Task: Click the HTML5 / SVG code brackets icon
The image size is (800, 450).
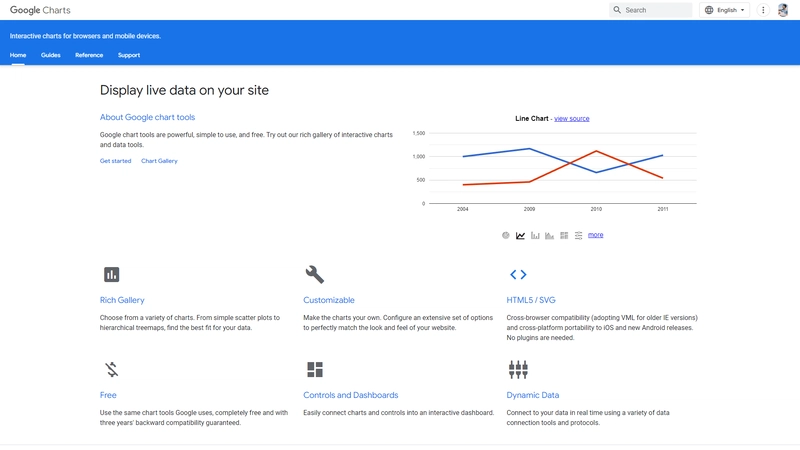Action: pyautogui.click(x=518, y=274)
